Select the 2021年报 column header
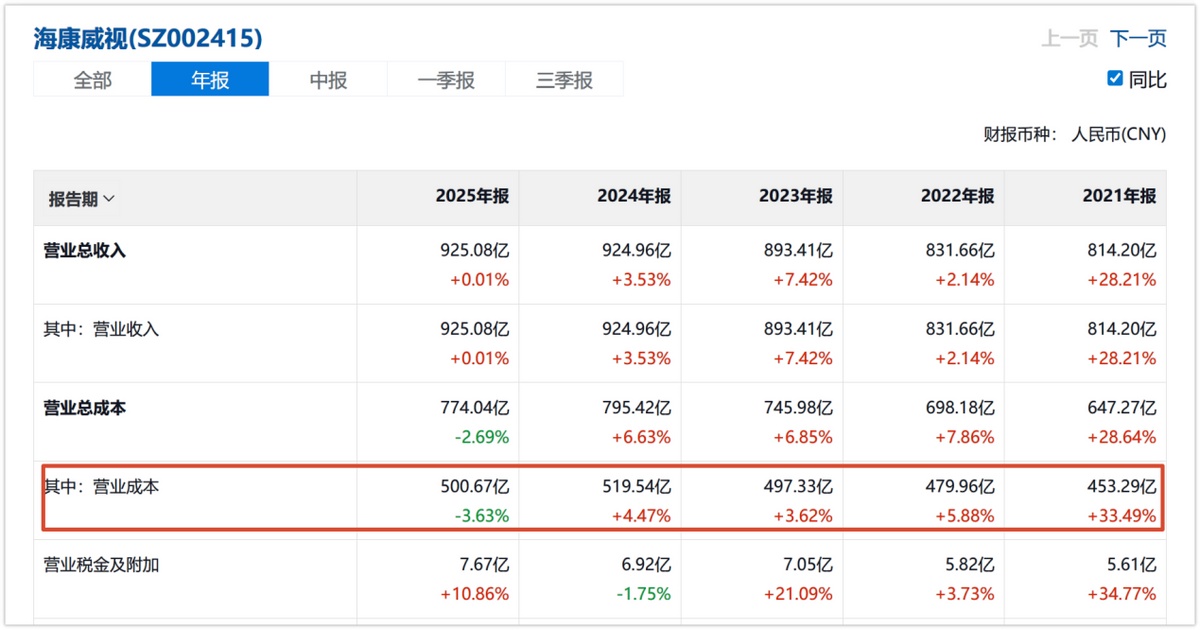 pos(1119,196)
